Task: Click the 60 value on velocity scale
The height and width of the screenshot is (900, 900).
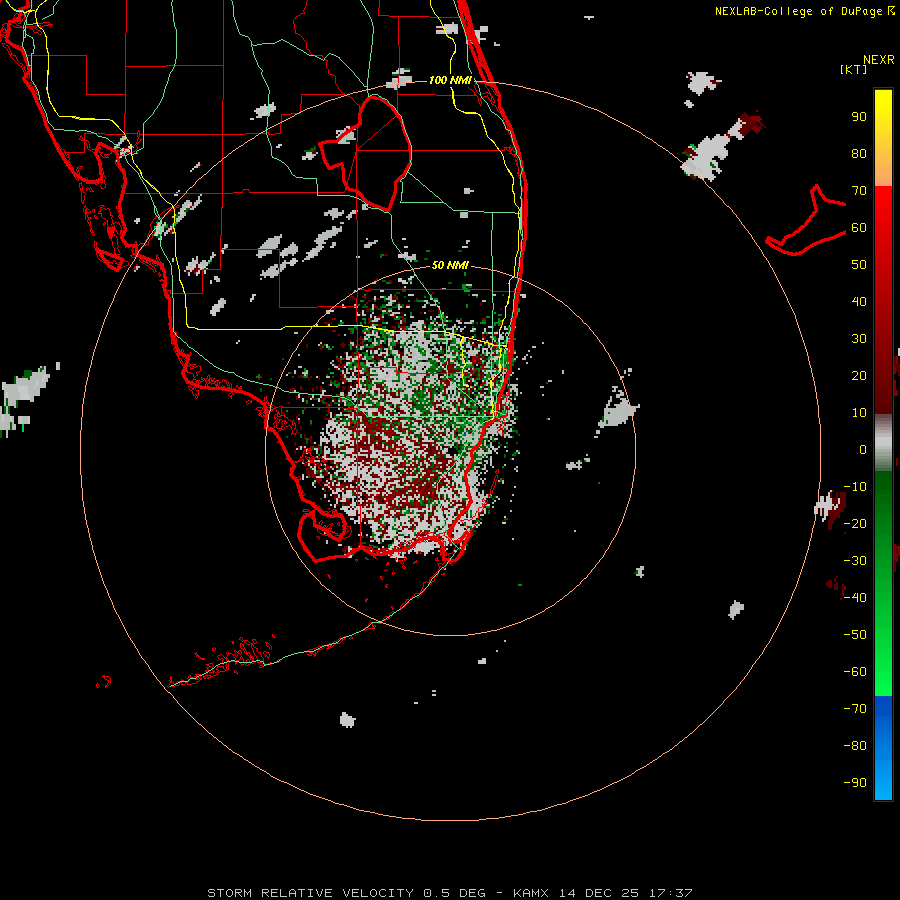Action: (x=859, y=227)
